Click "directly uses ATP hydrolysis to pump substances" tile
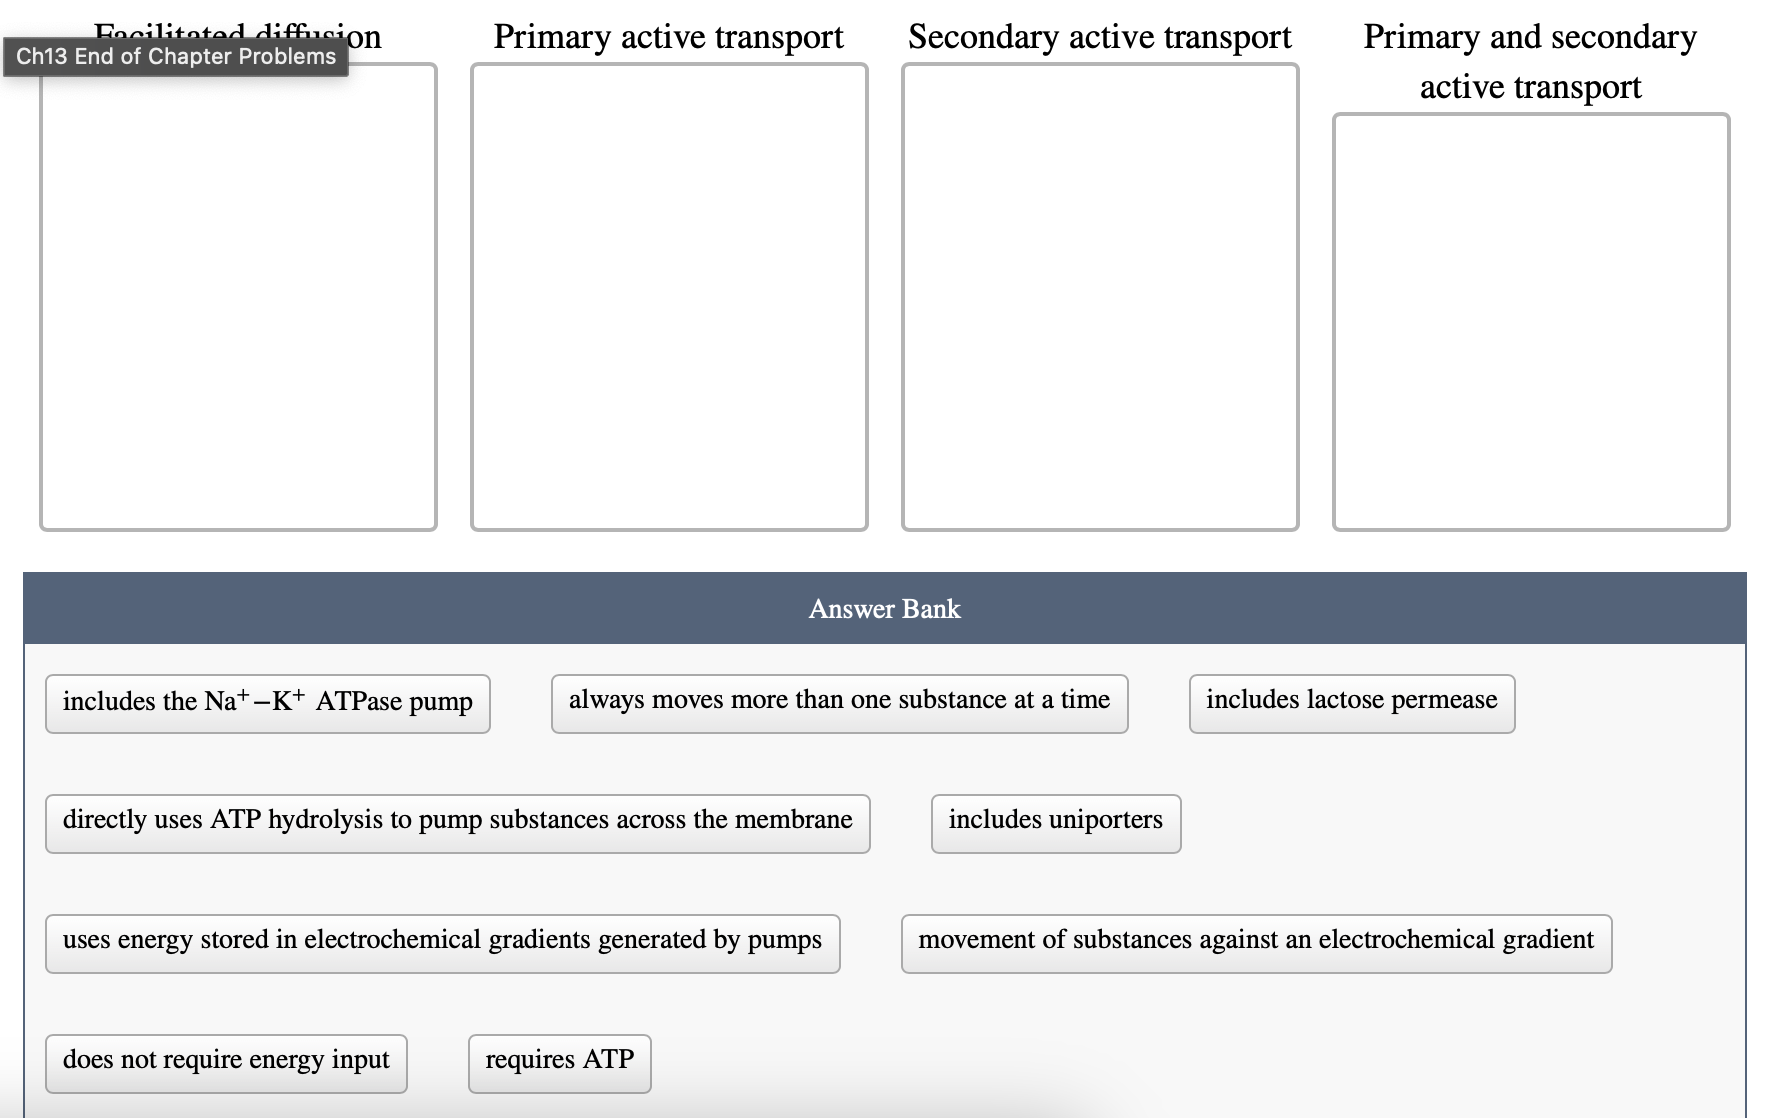1790x1118 pixels. point(457,821)
